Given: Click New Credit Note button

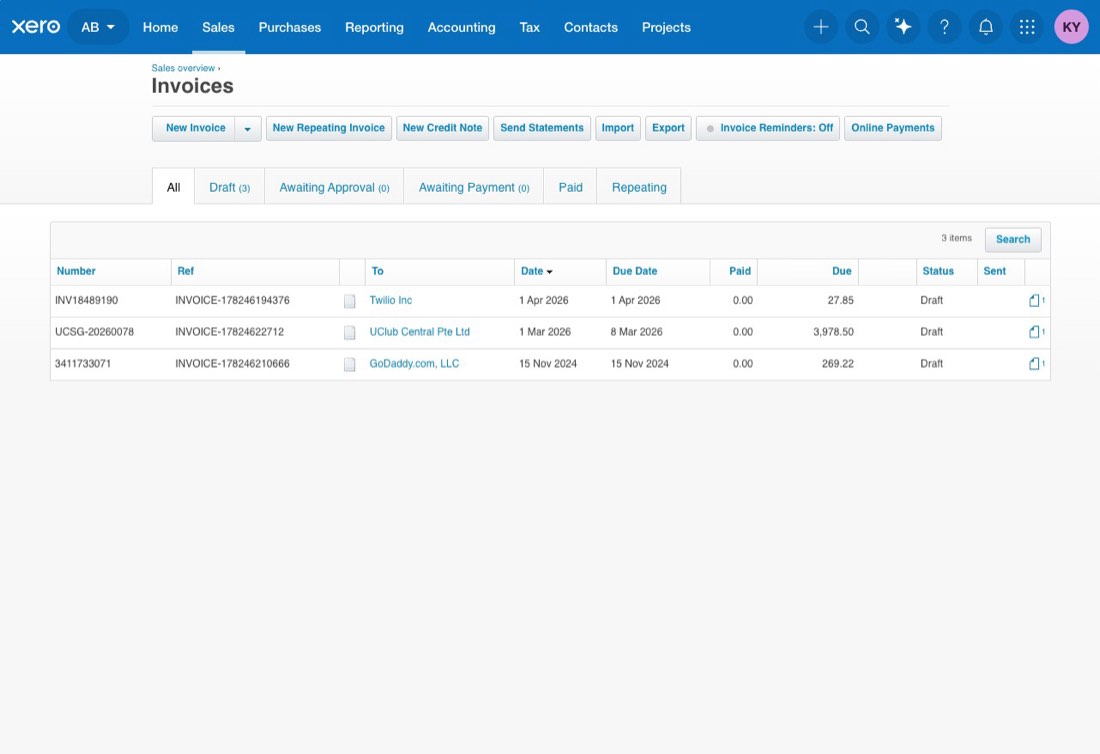Looking at the screenshot, I should pos(443,128).
